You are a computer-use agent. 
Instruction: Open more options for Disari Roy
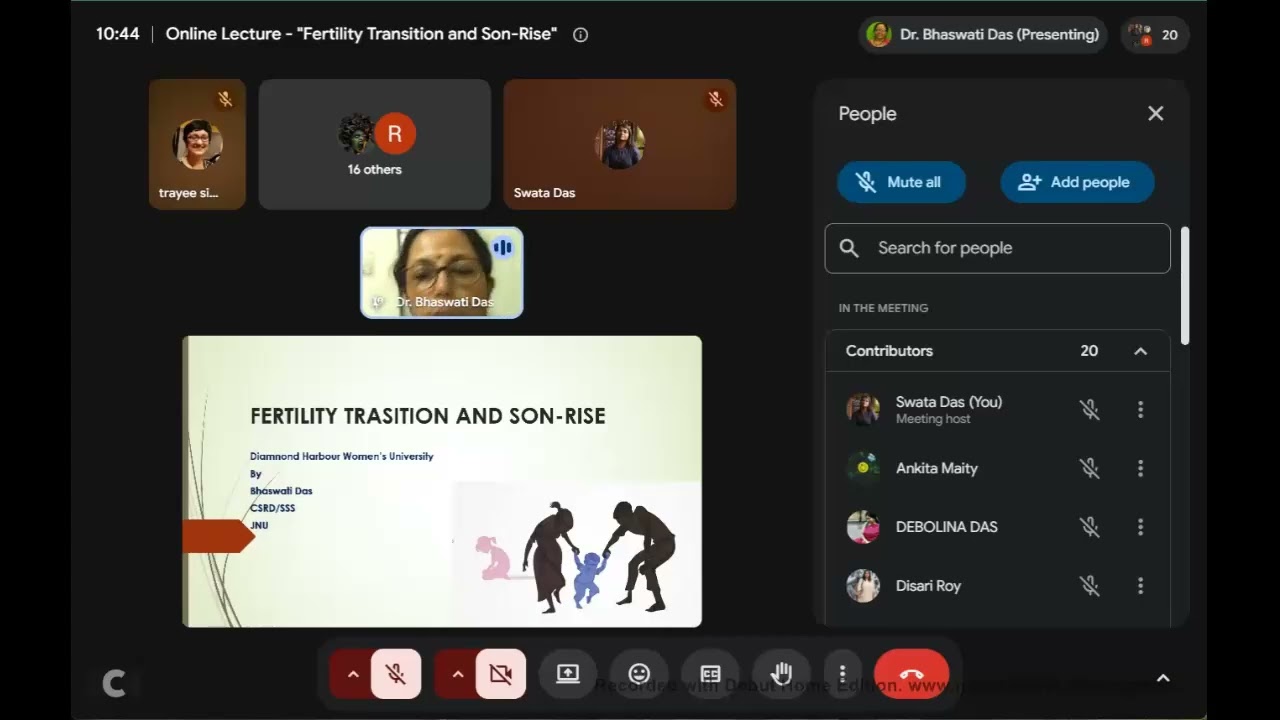[x=1140, y=586]
